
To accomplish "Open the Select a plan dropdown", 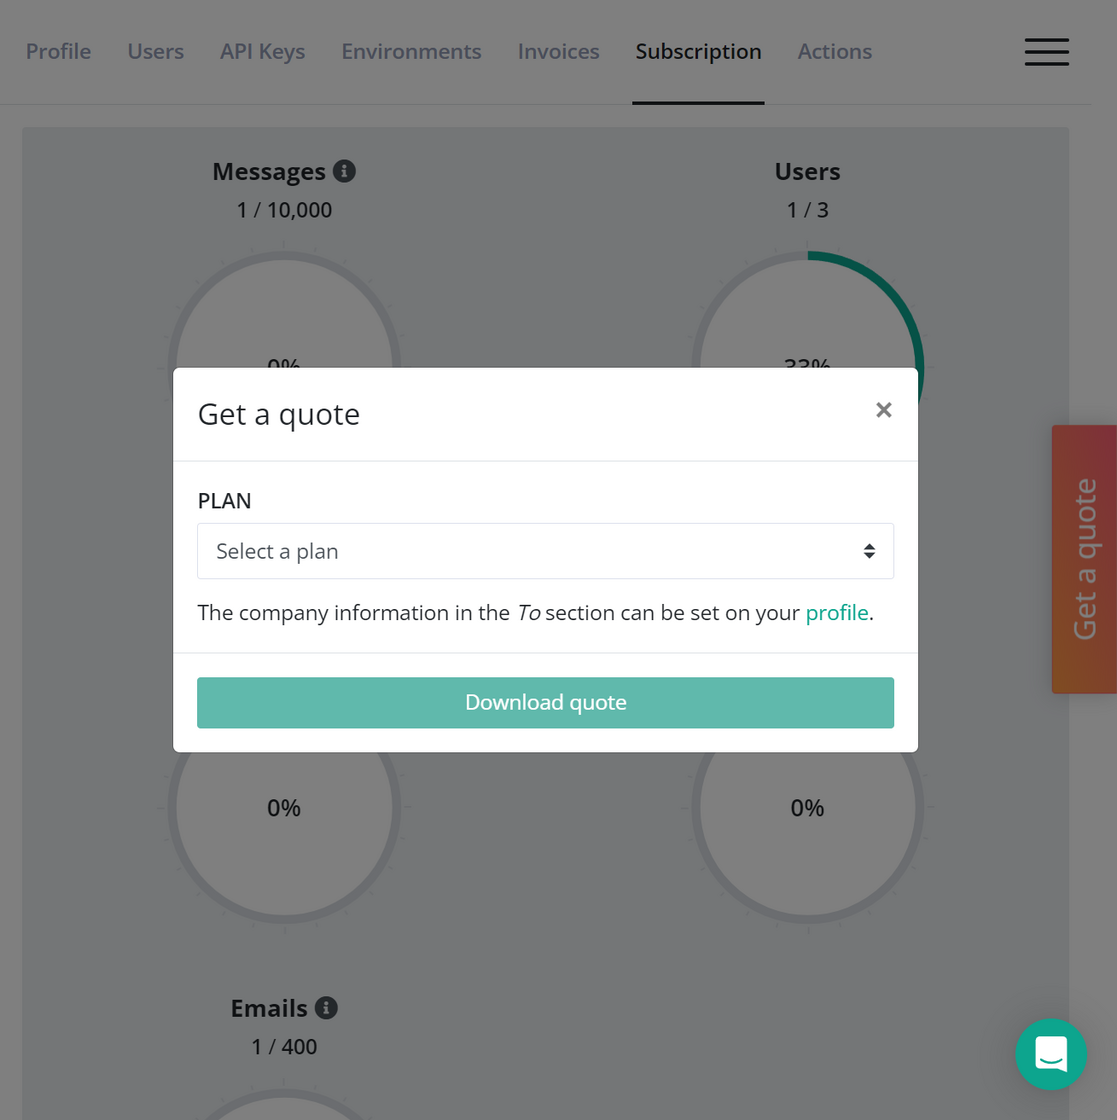I will [x=546, y=551].
